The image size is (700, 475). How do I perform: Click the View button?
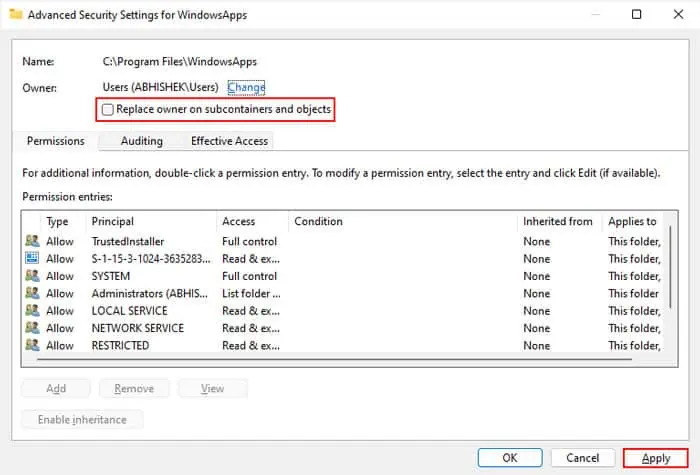coord(212,389)
